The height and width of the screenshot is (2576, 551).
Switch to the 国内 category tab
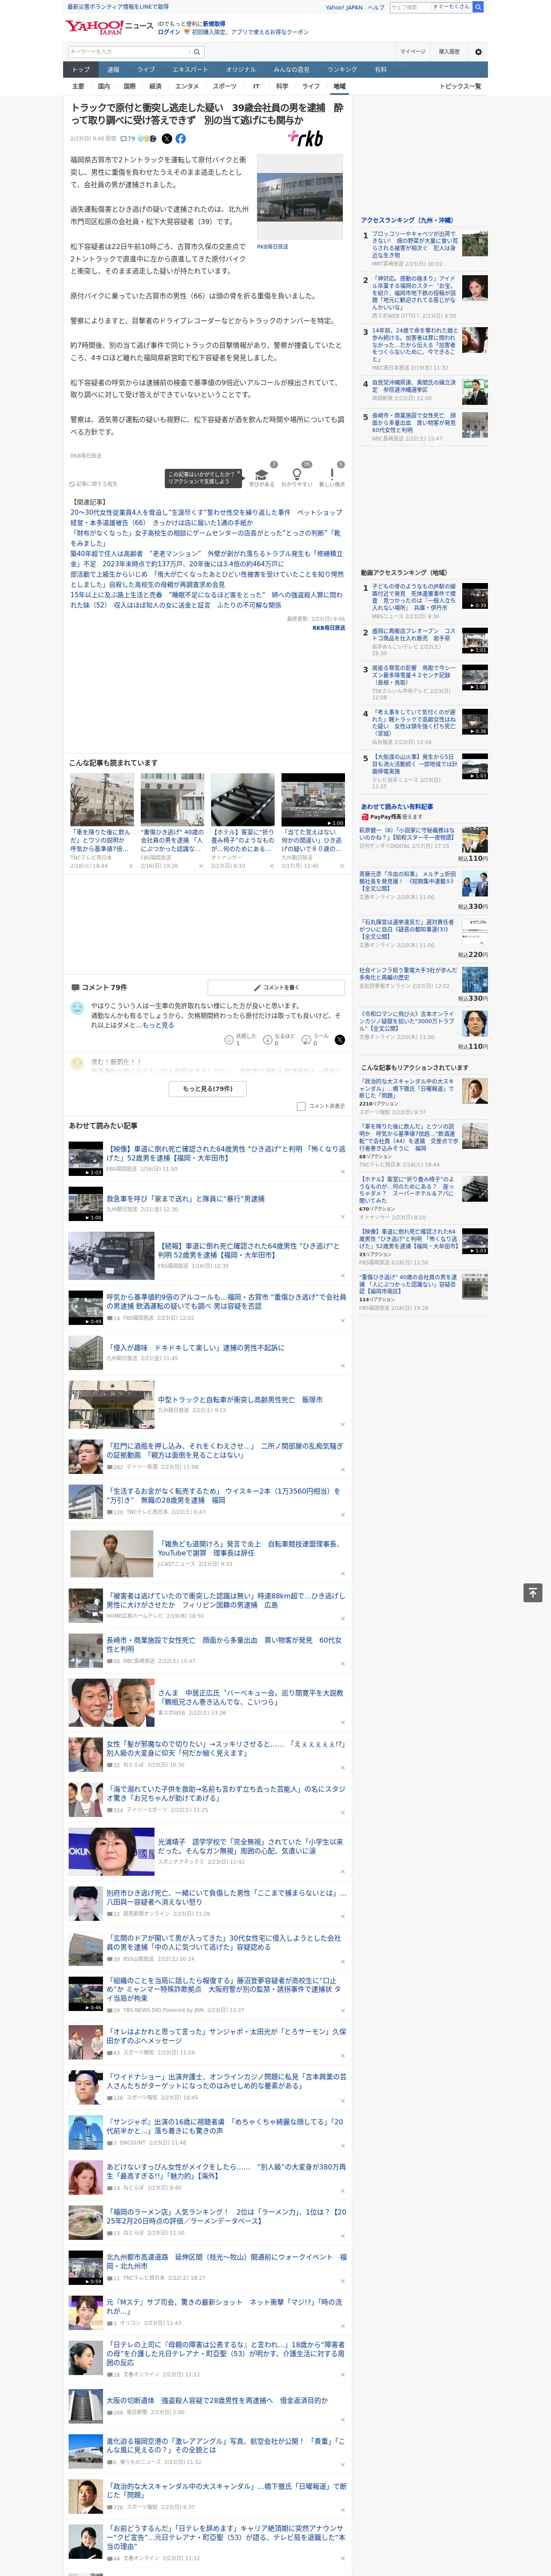pos(104,86)
